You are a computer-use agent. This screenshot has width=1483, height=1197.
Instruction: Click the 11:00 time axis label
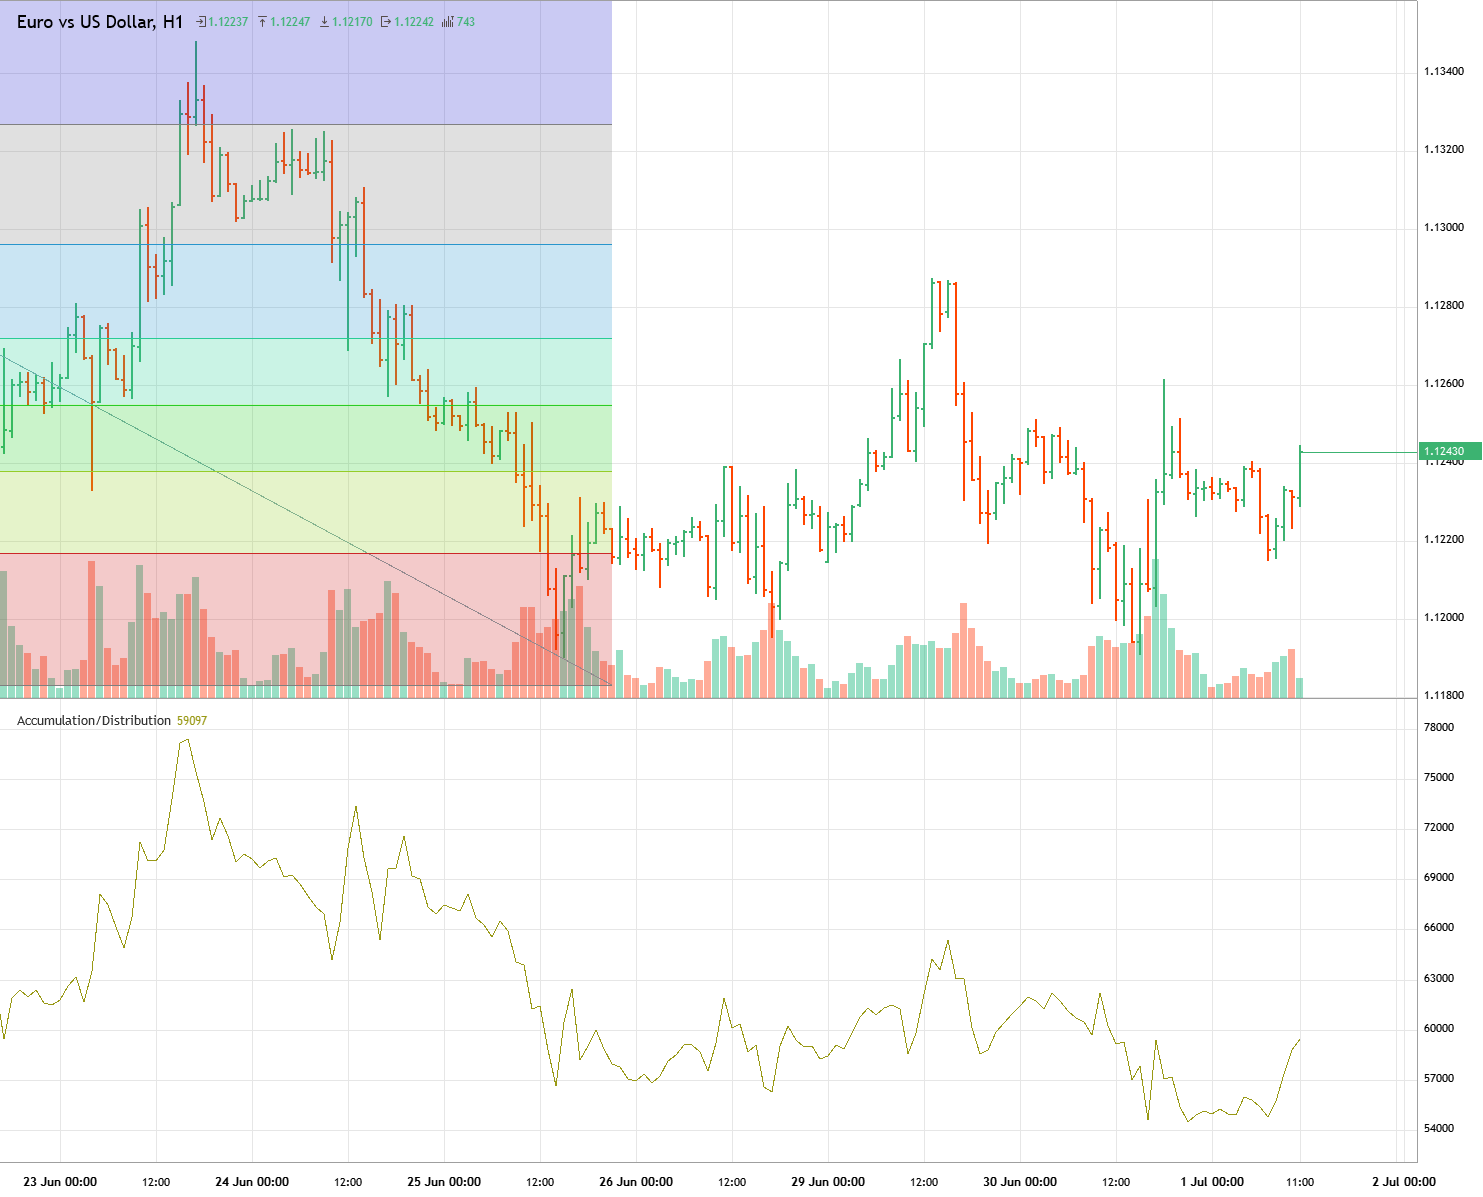click(x=1300, y=1182)
